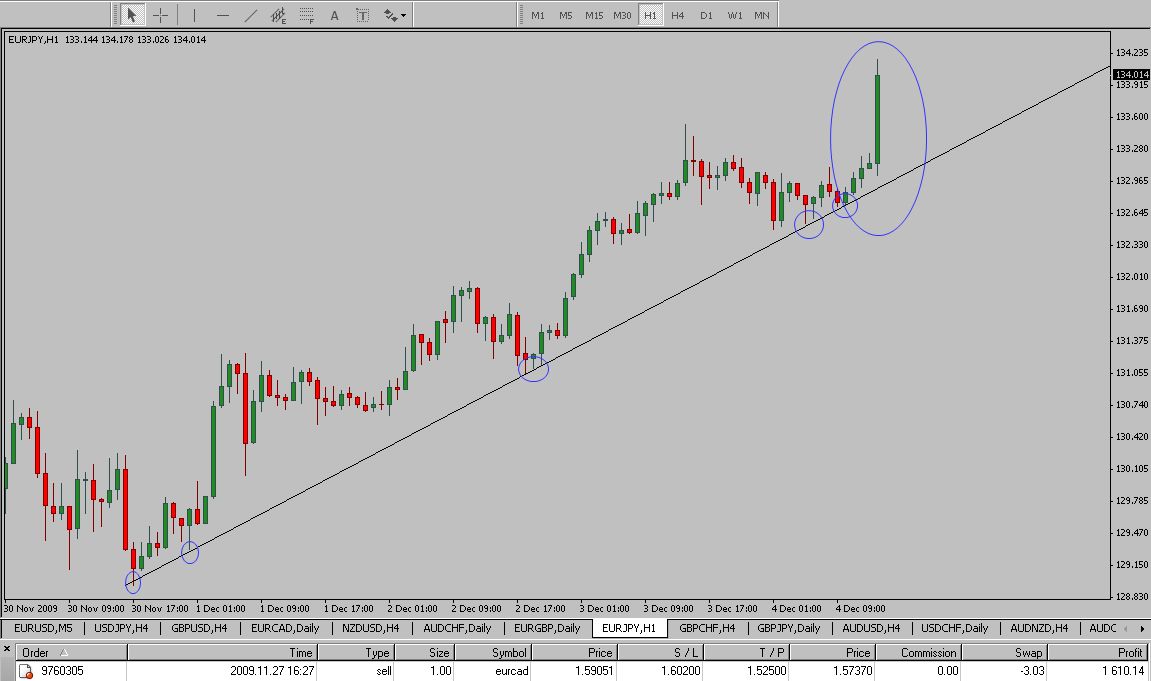Toggle the H4 timeframe button

pyautogui.click(x=678, y=15)
